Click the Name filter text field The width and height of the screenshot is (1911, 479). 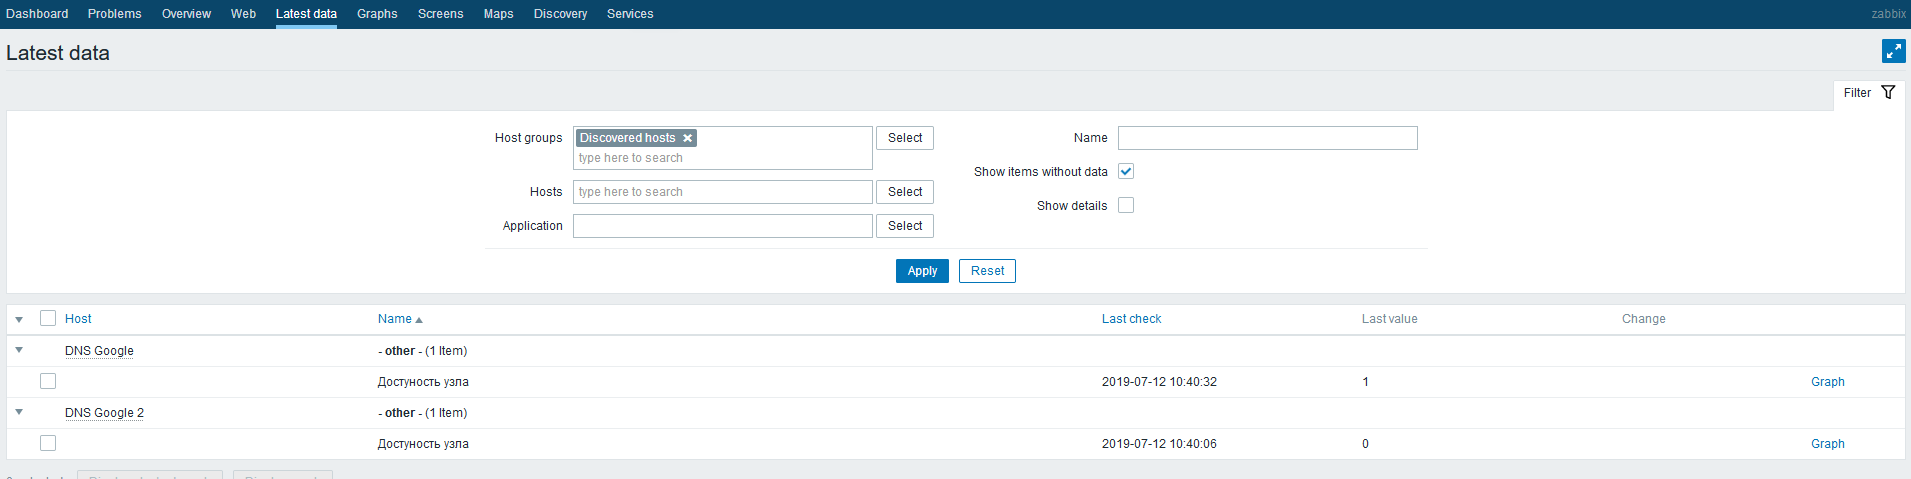point(1267,138)
